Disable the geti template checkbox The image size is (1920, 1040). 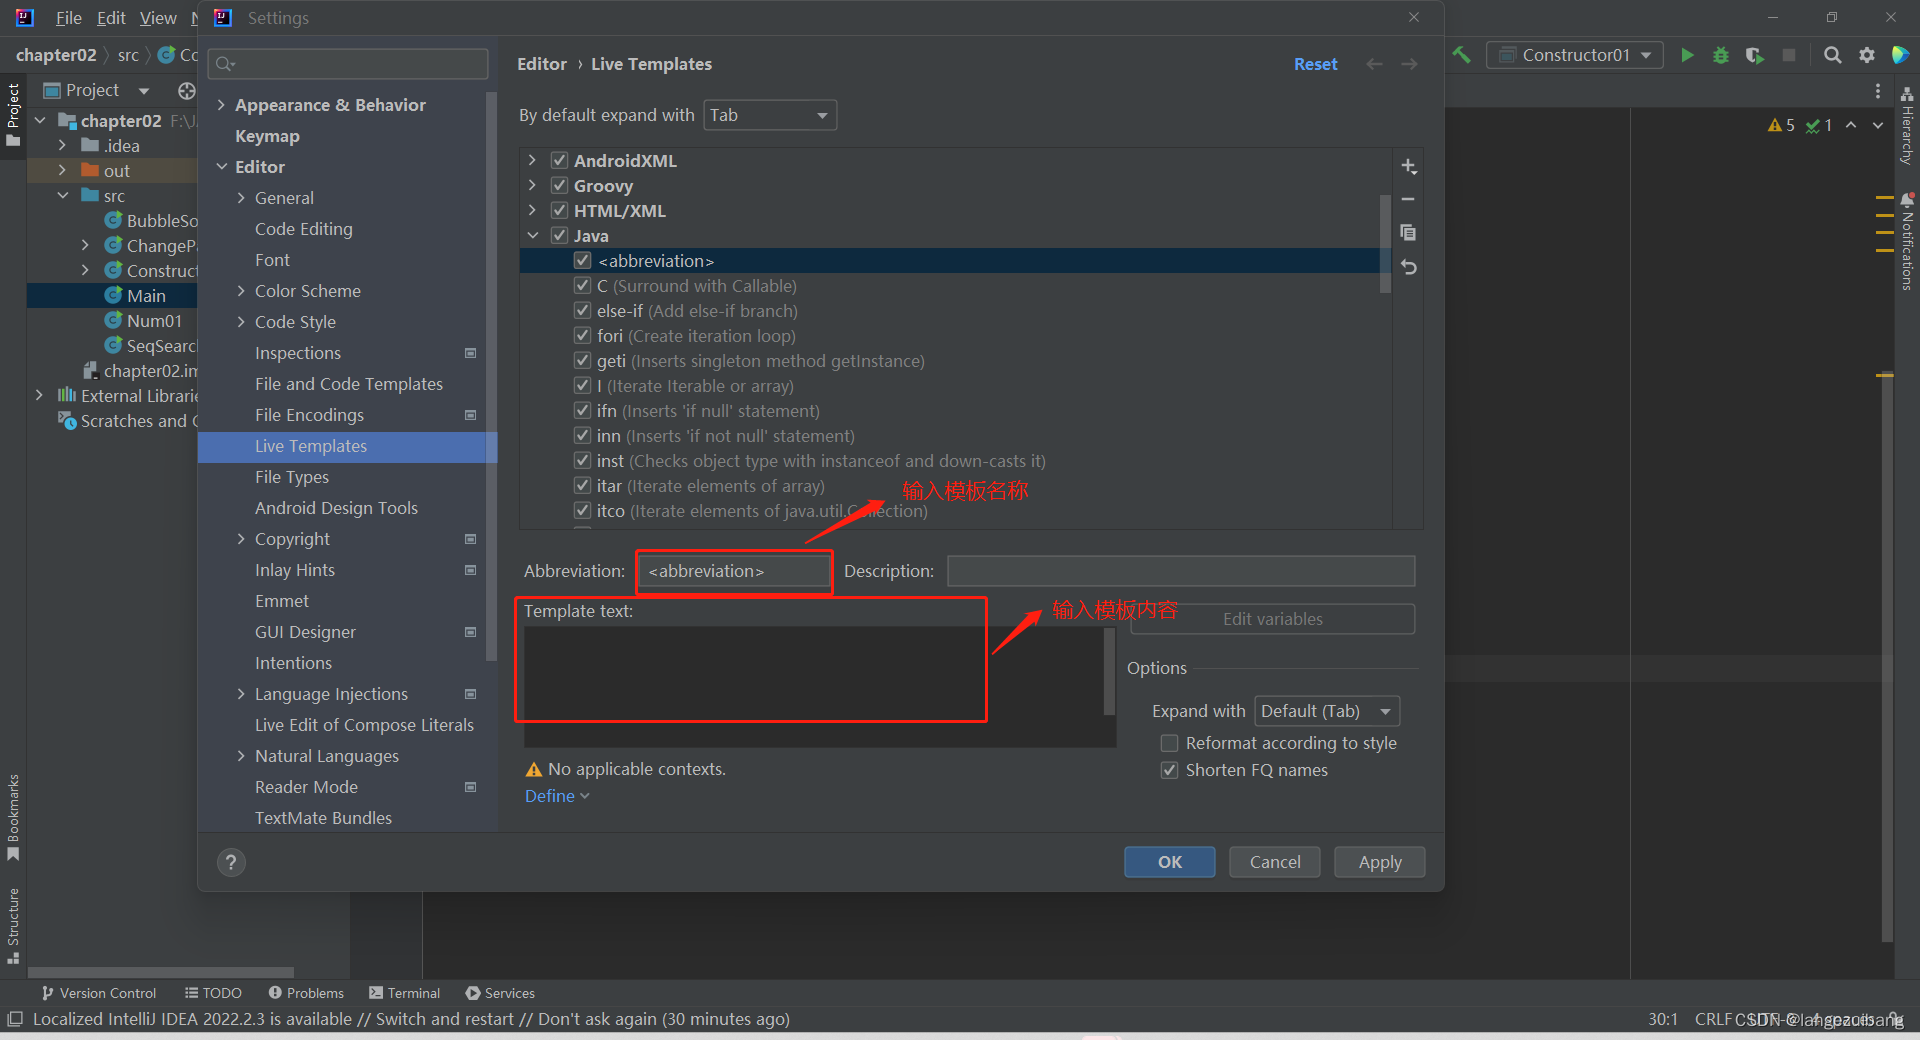(582, 360)
